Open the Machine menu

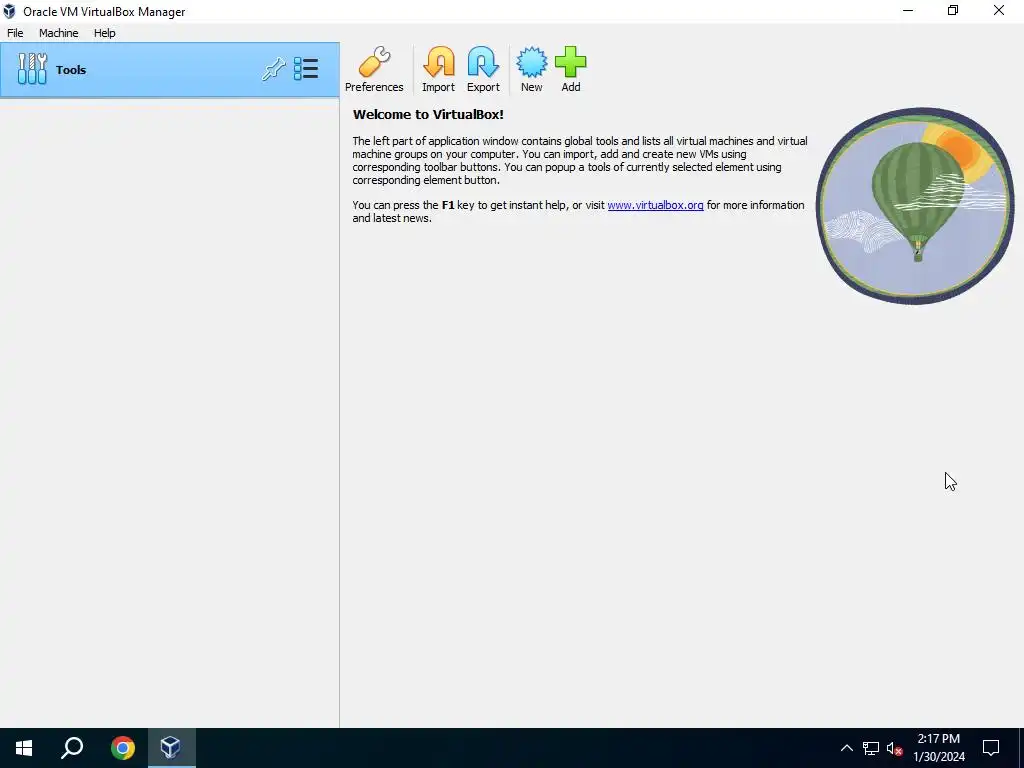pyautogui.click(x=59, y=33)
